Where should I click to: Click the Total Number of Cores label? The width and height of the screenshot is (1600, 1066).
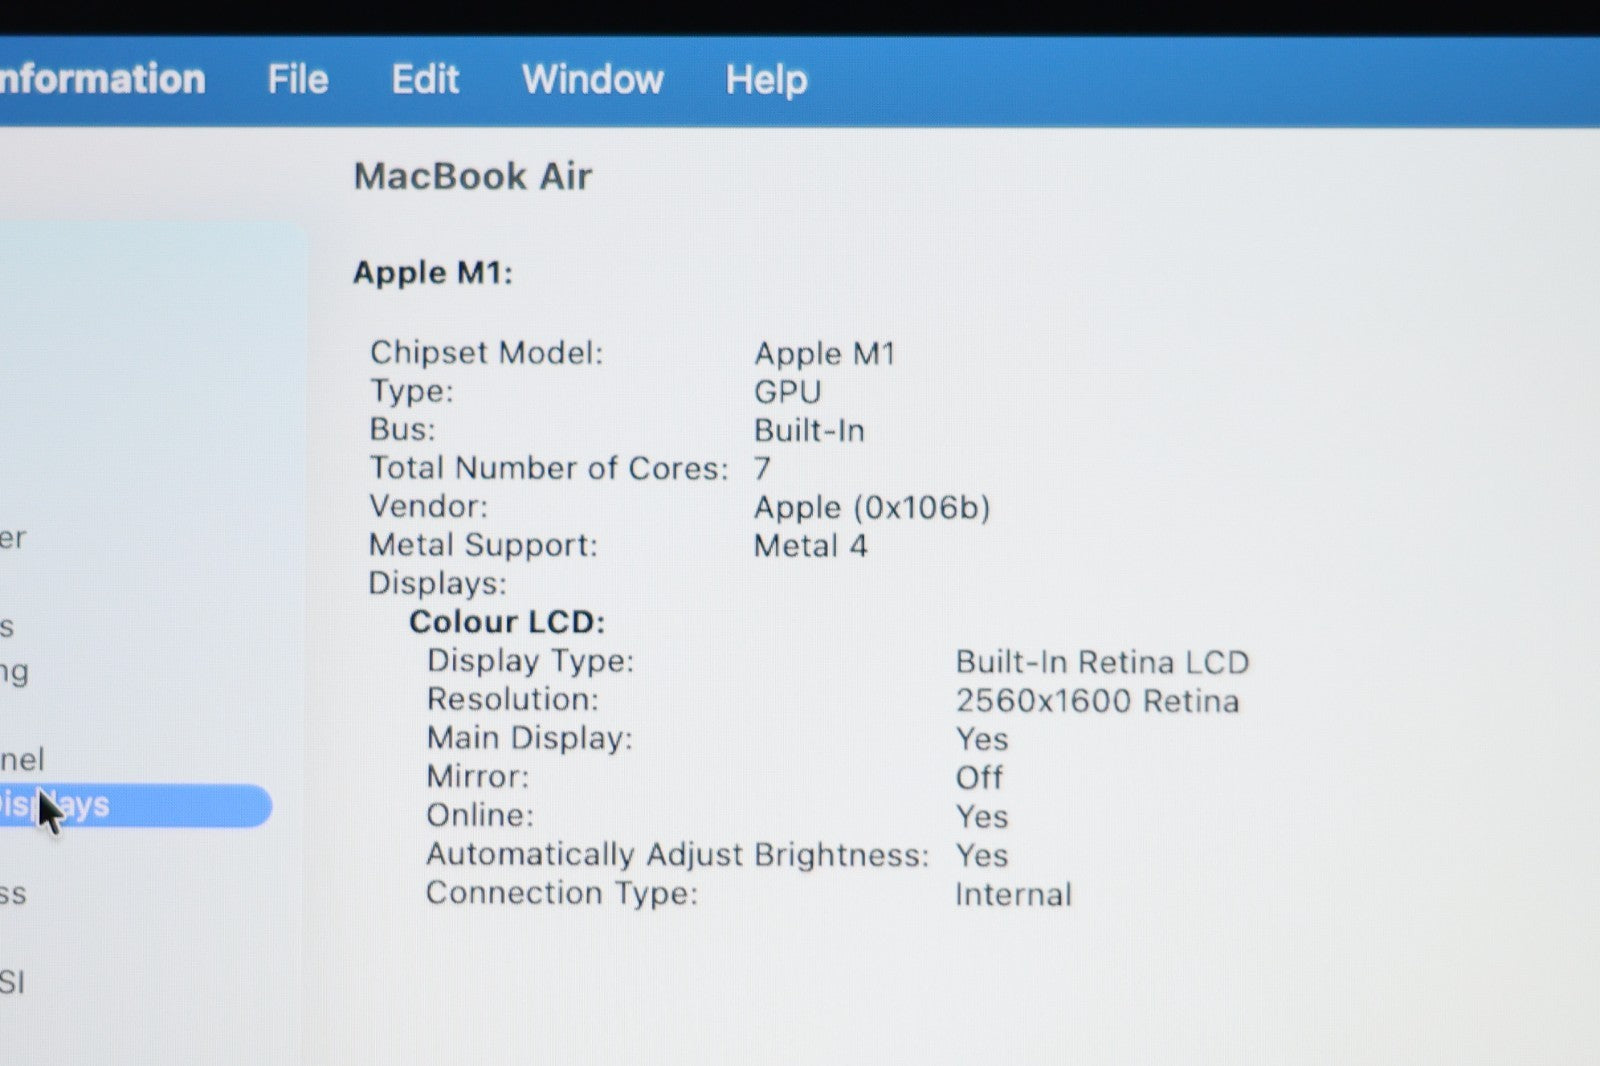[x=548, y=468]
